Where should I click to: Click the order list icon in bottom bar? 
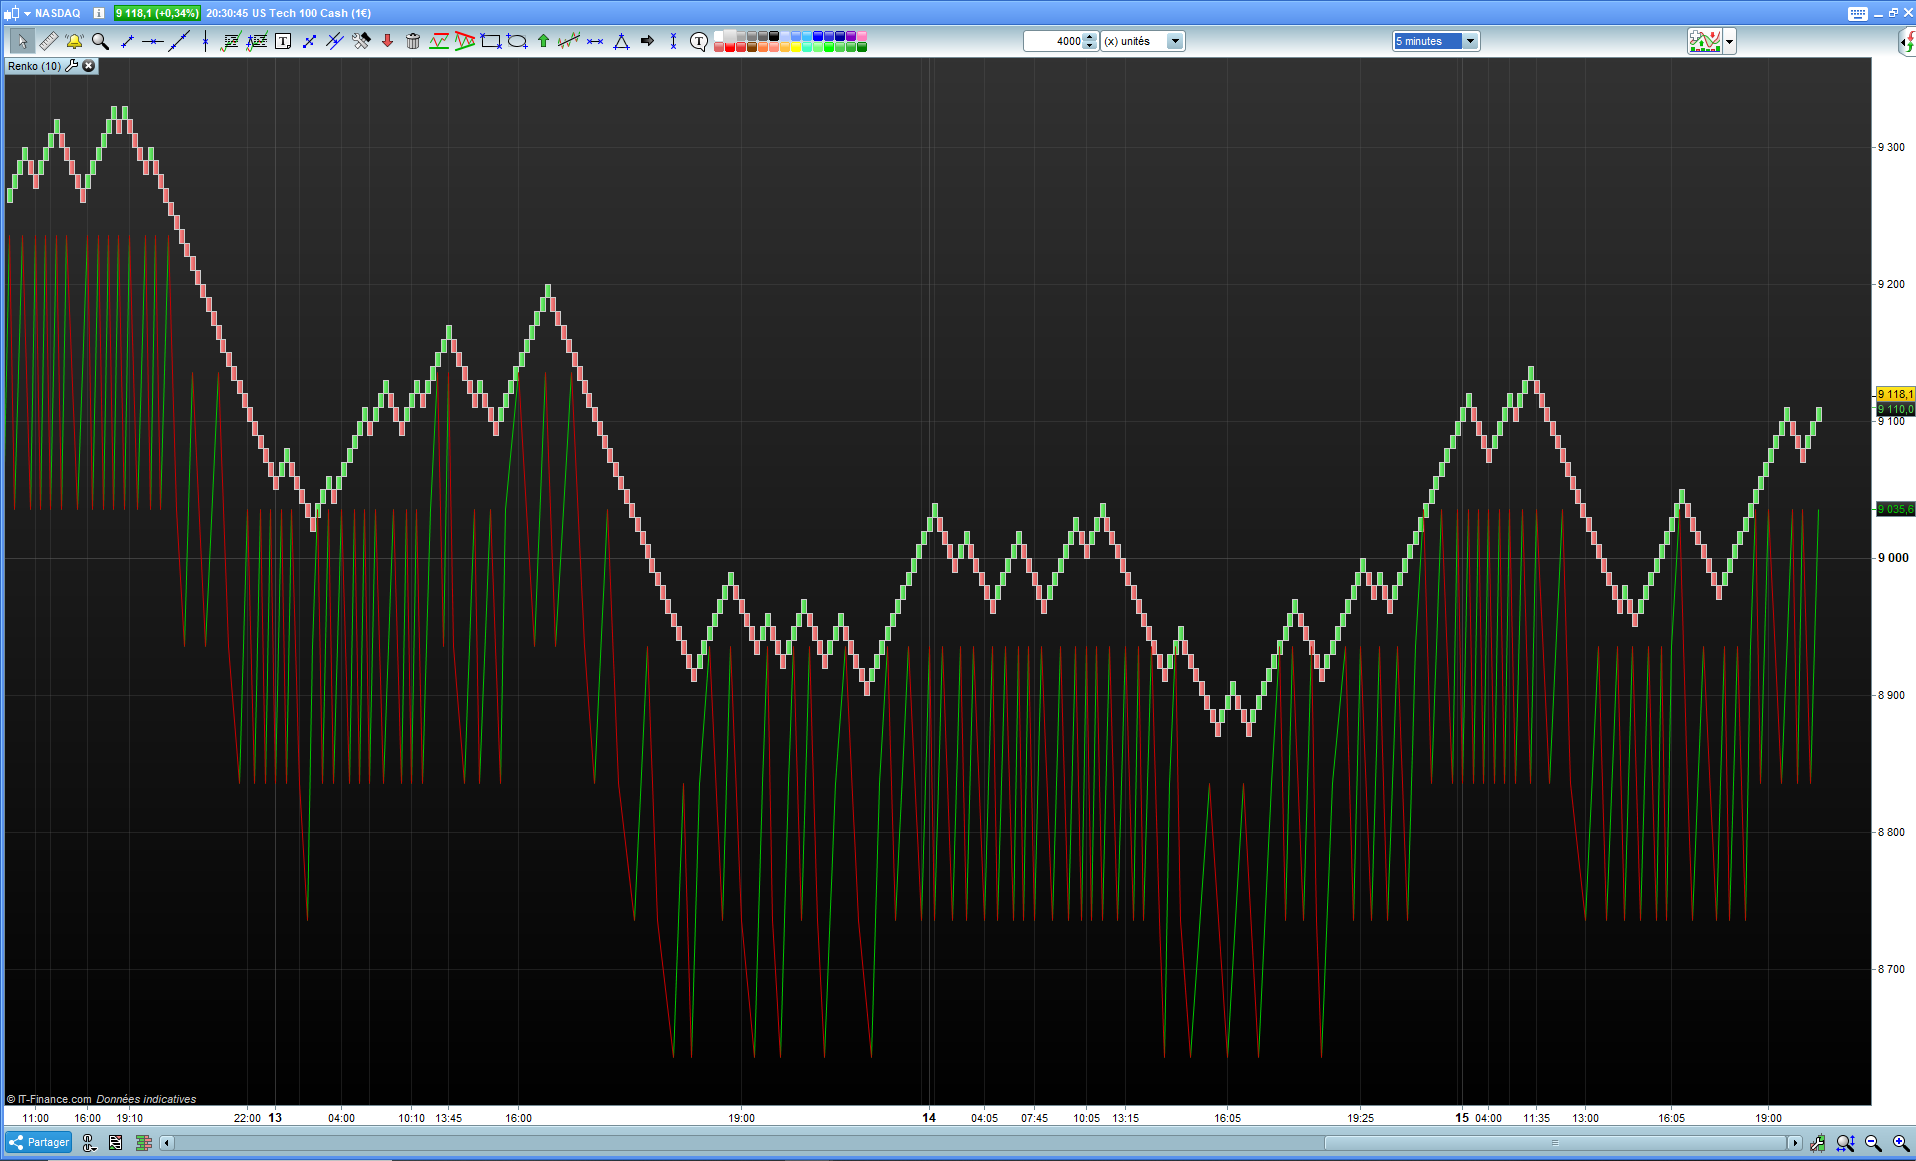pos(116,1143)
